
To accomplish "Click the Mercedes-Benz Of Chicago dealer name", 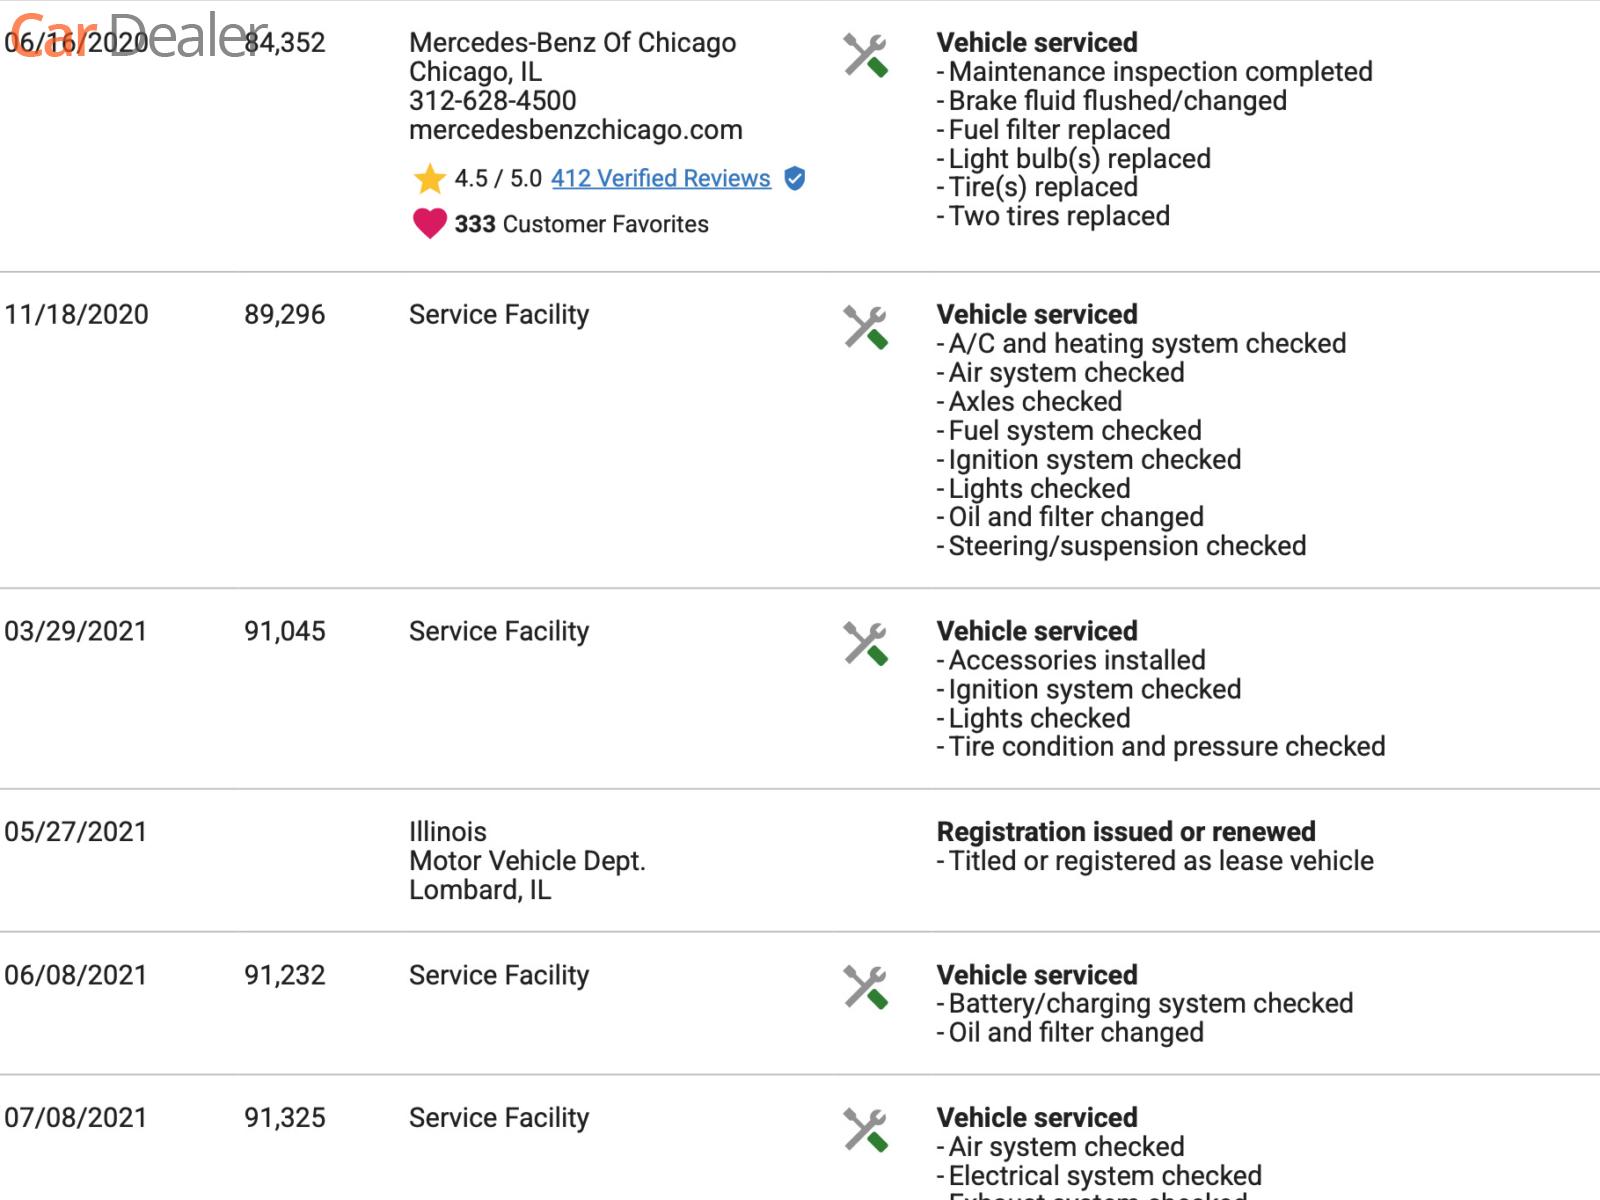I will click(x=572, y=43).
